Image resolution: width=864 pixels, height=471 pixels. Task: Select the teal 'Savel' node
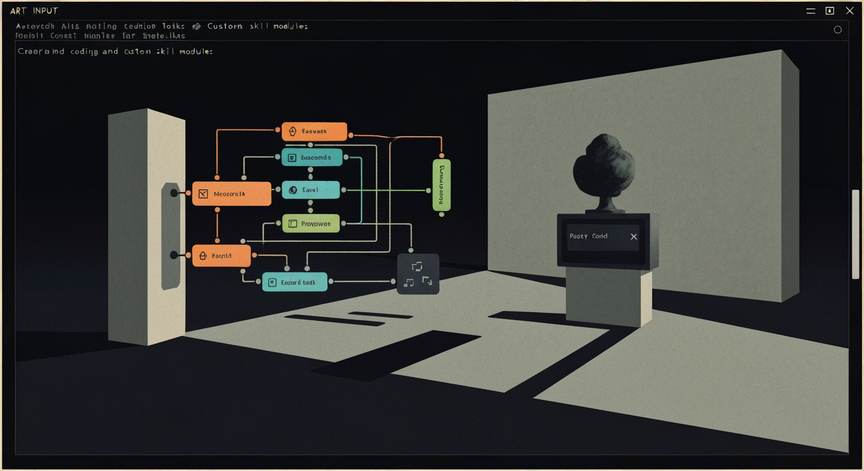[x=311, y=190]
